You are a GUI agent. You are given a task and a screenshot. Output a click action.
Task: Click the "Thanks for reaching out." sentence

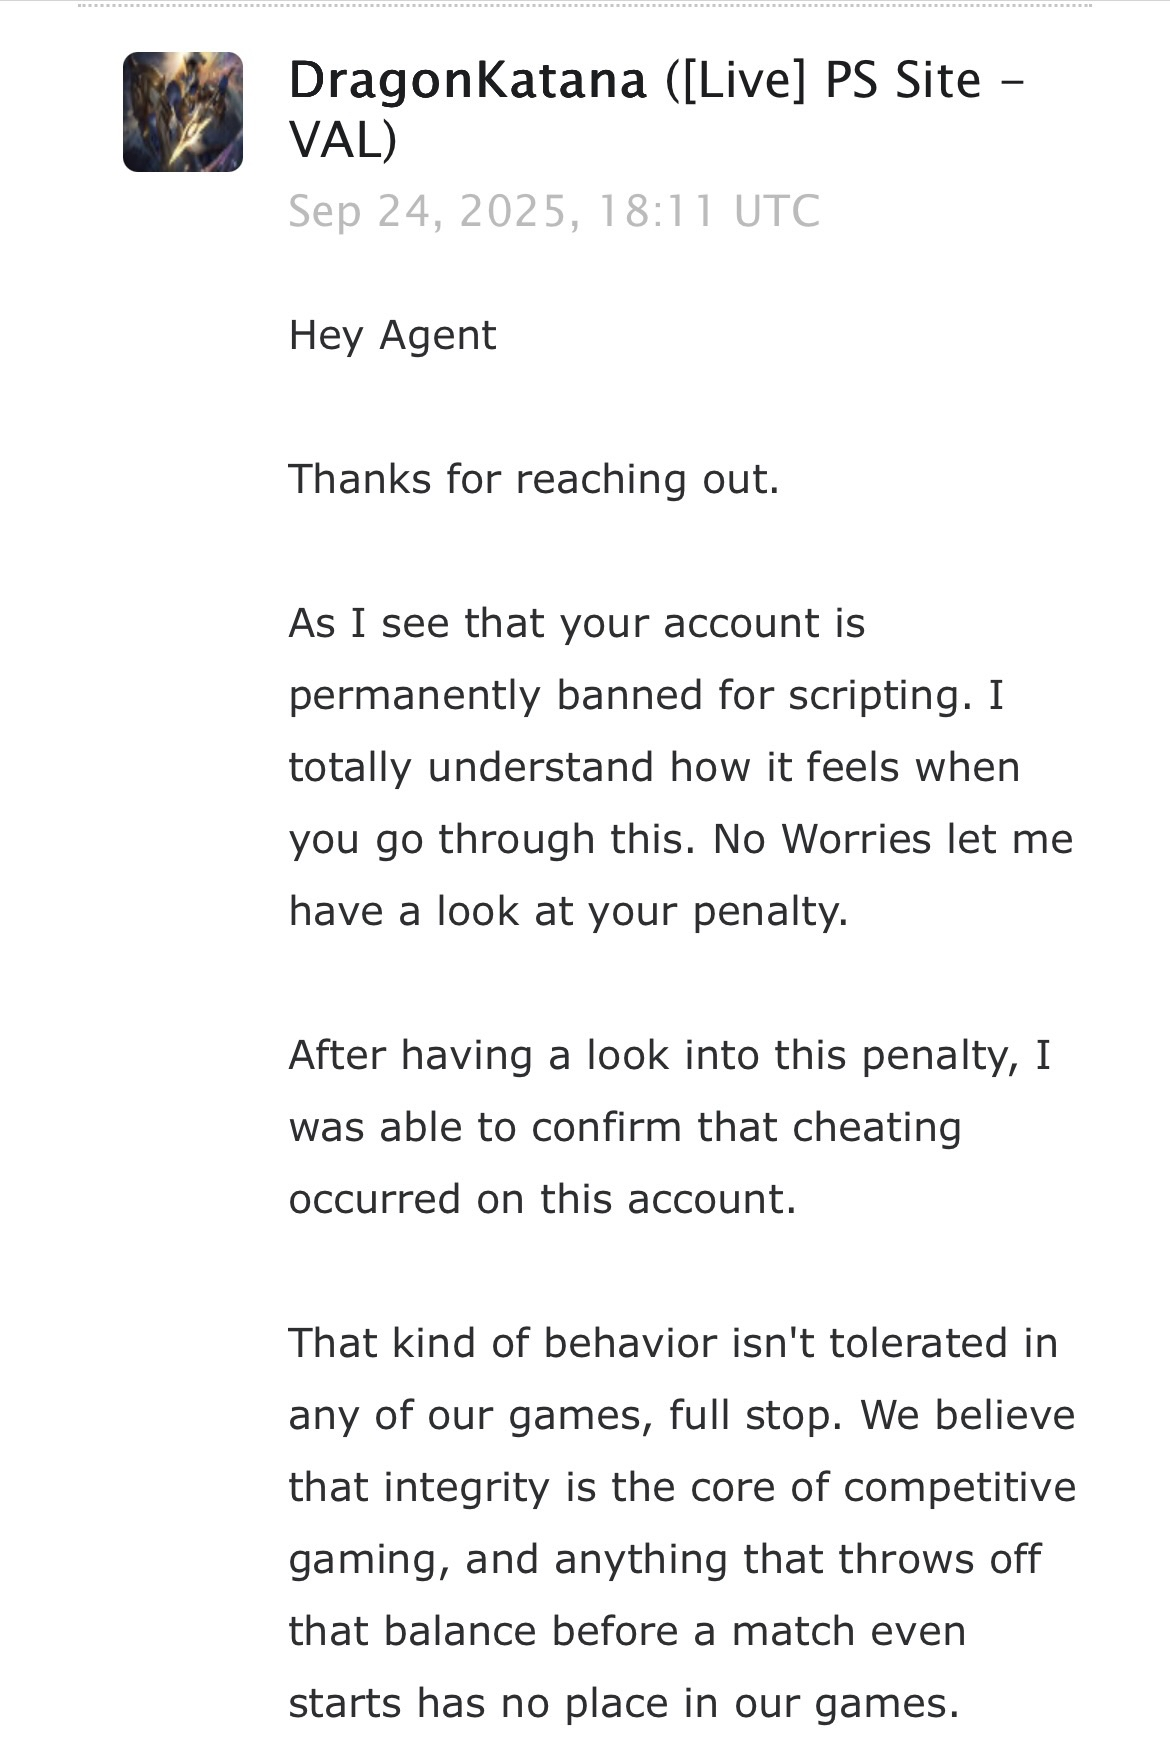click(x=534, y=479)
